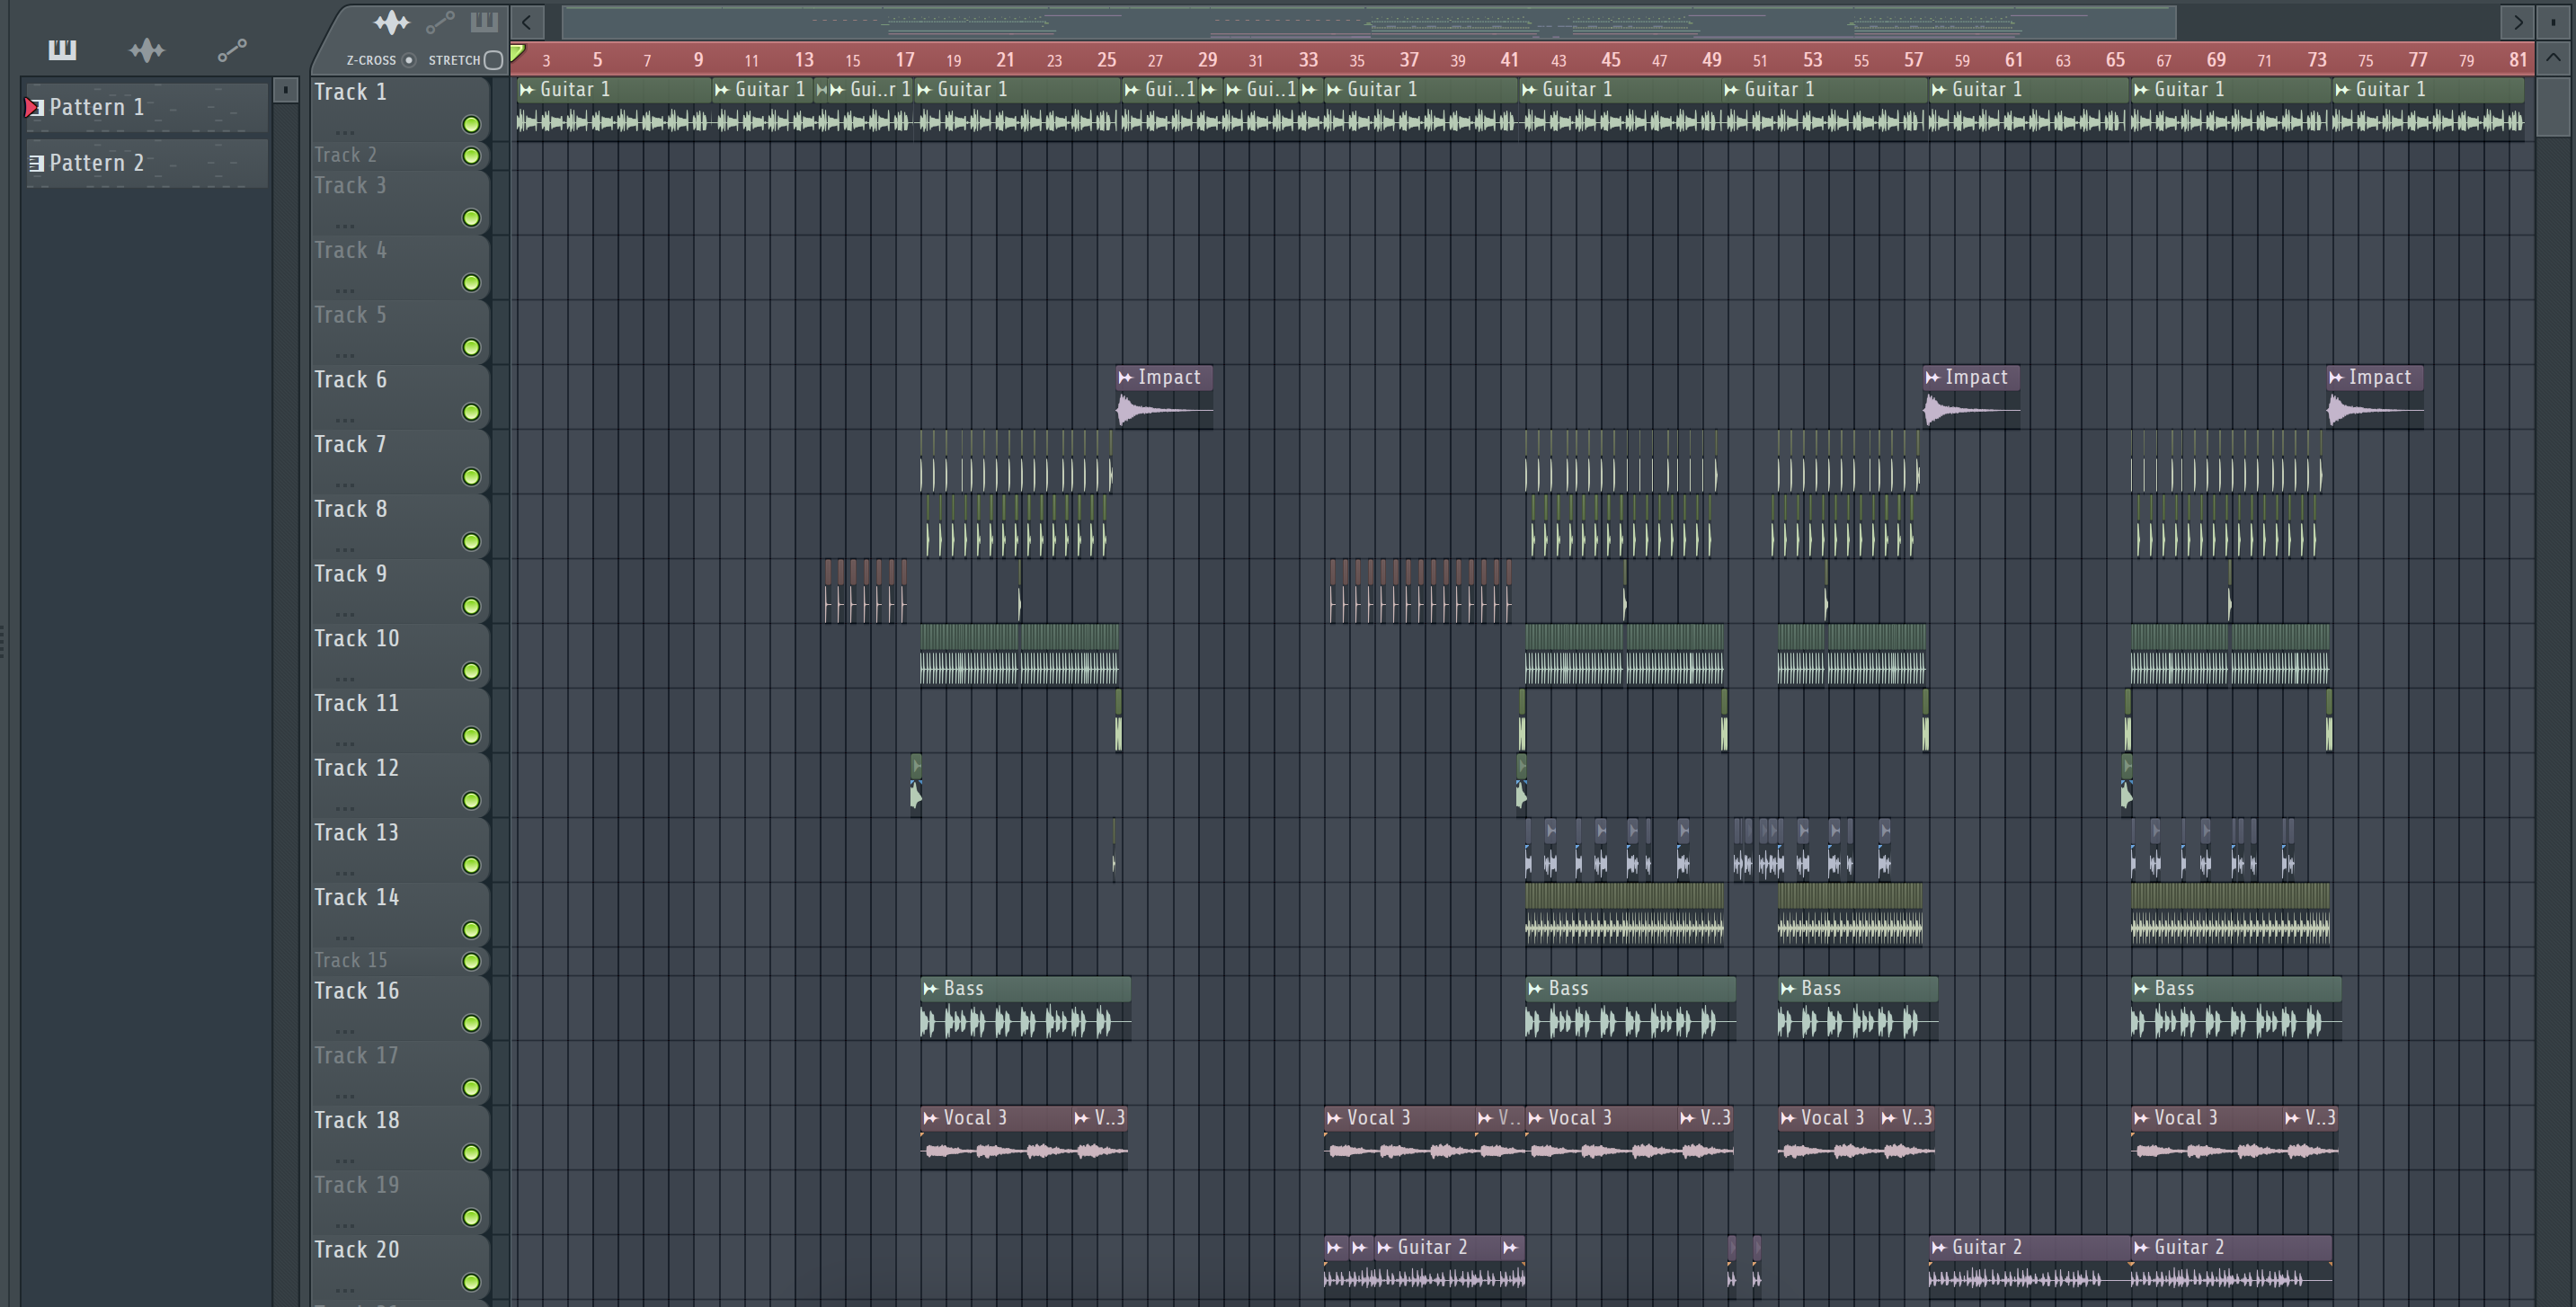Enable the Z-CROSS radio option
The height and width of the screenshot is (1307, 2576).
tap(408, 60)
